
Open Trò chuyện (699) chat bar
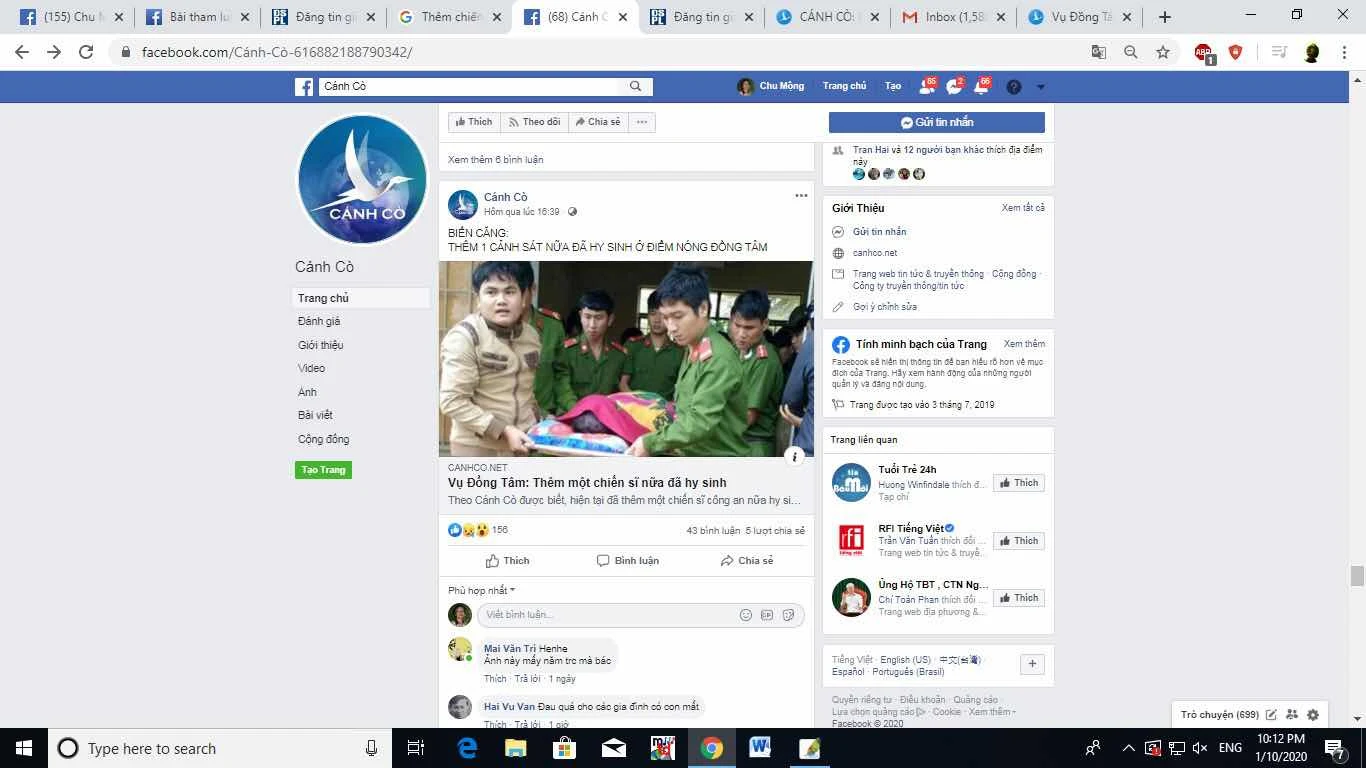tap(1219, 715)
